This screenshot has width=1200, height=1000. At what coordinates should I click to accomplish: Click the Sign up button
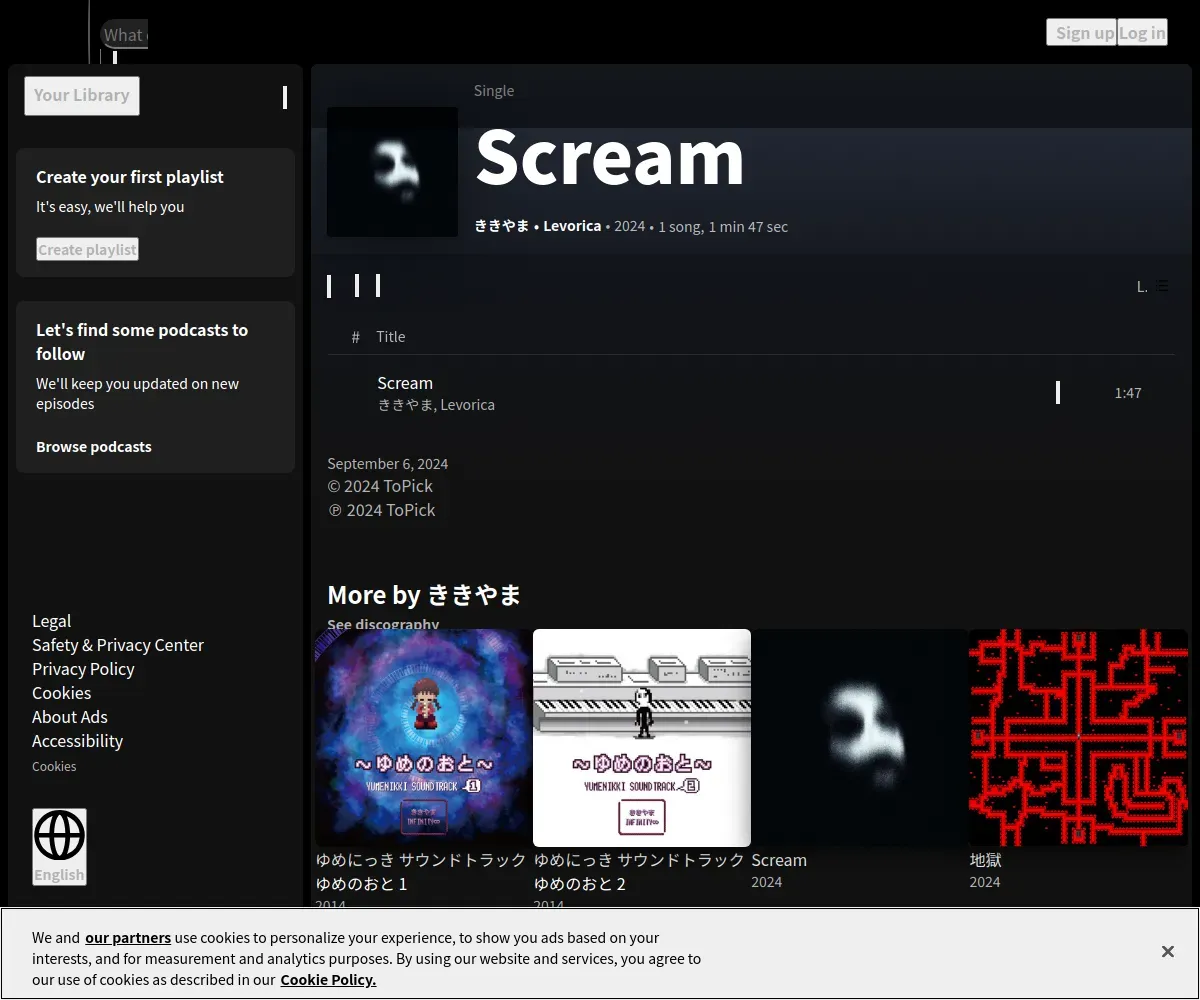pos(1084,33)
